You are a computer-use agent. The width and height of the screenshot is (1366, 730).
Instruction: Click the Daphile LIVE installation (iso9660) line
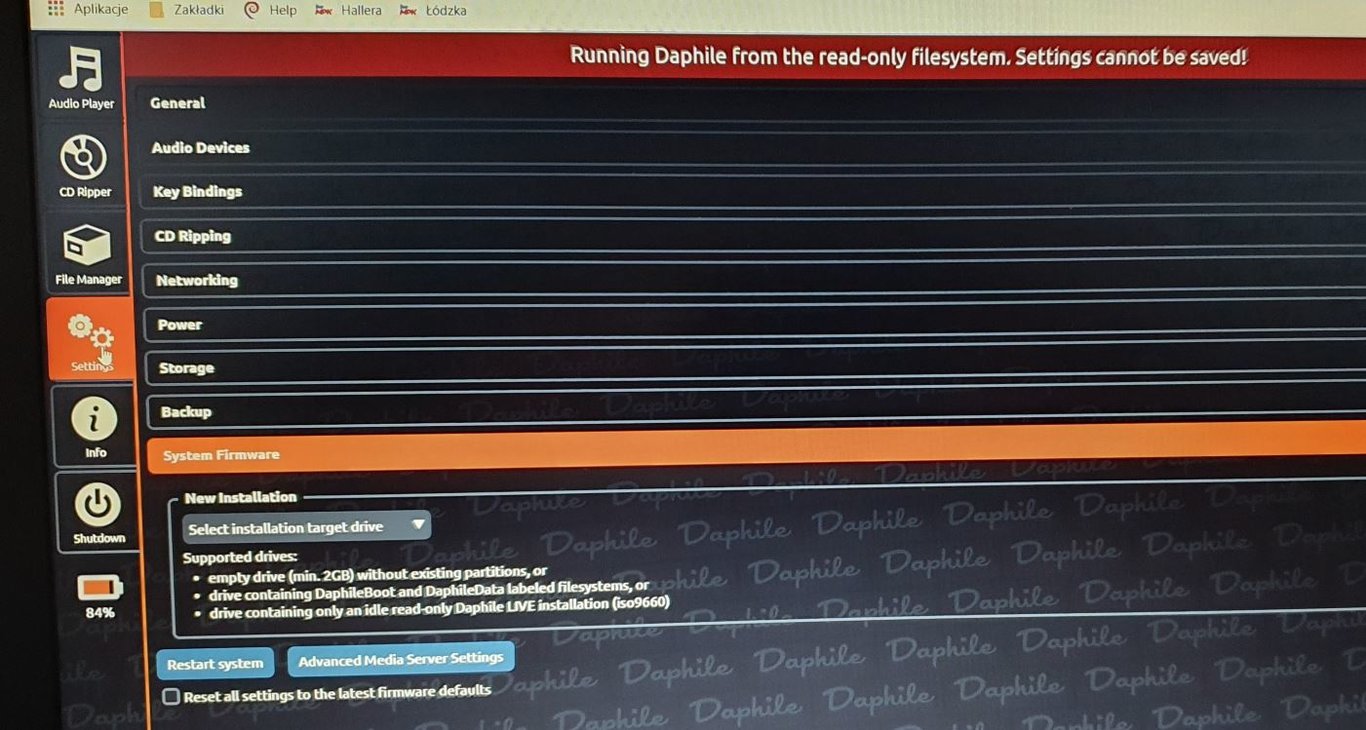click(439, 607)
